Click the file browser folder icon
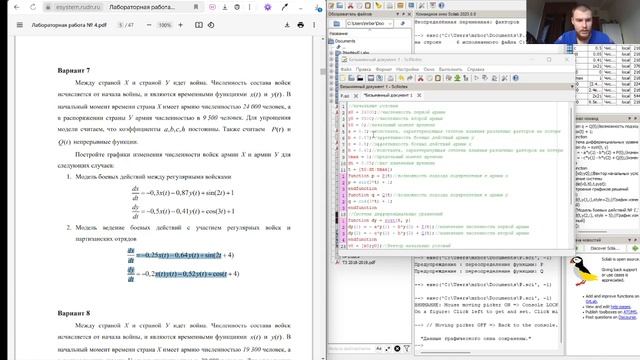 tap(337, 24)
